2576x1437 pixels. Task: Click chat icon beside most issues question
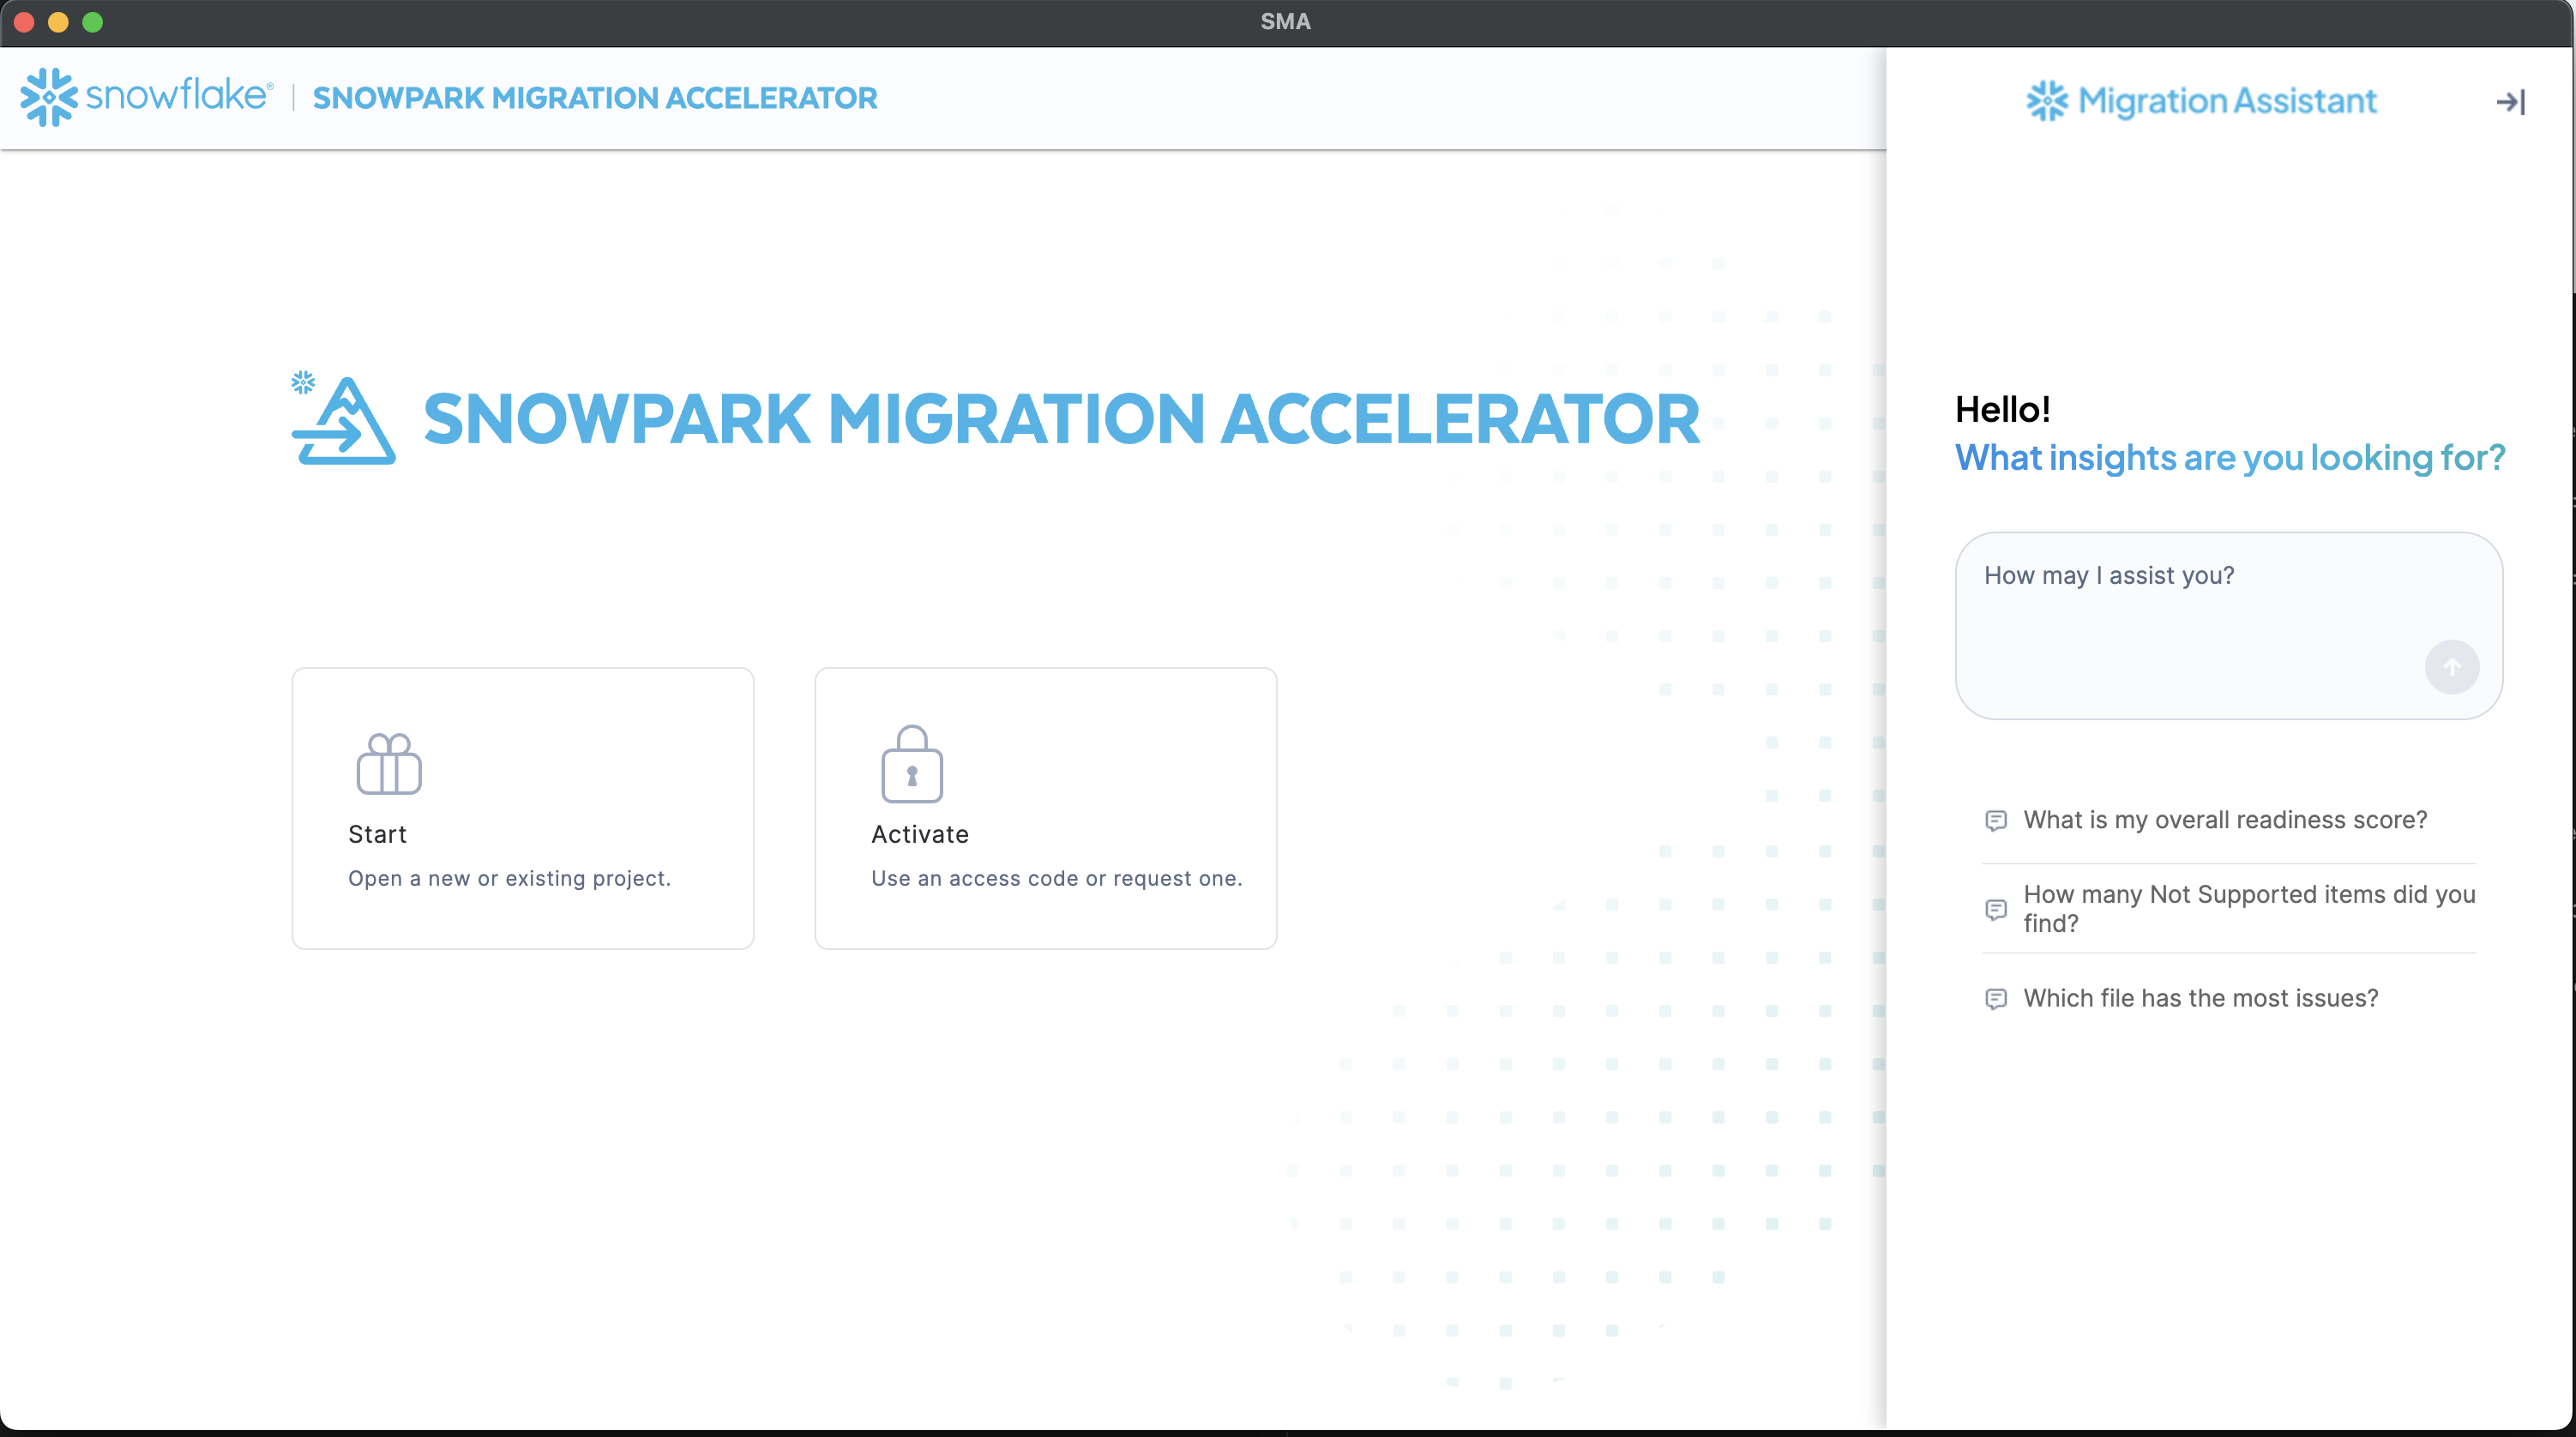[1995, 998]
